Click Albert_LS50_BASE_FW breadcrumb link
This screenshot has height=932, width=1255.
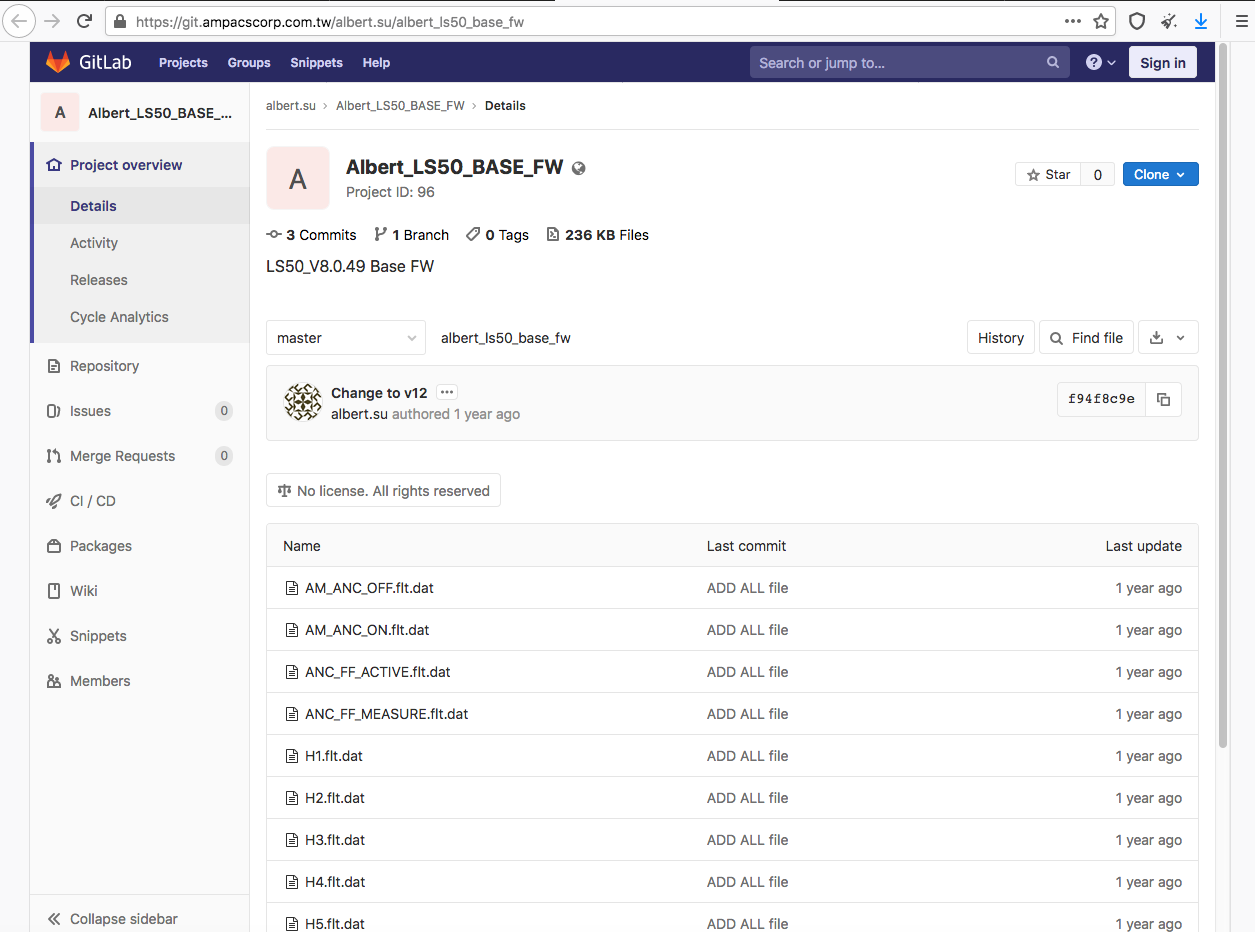400,105
